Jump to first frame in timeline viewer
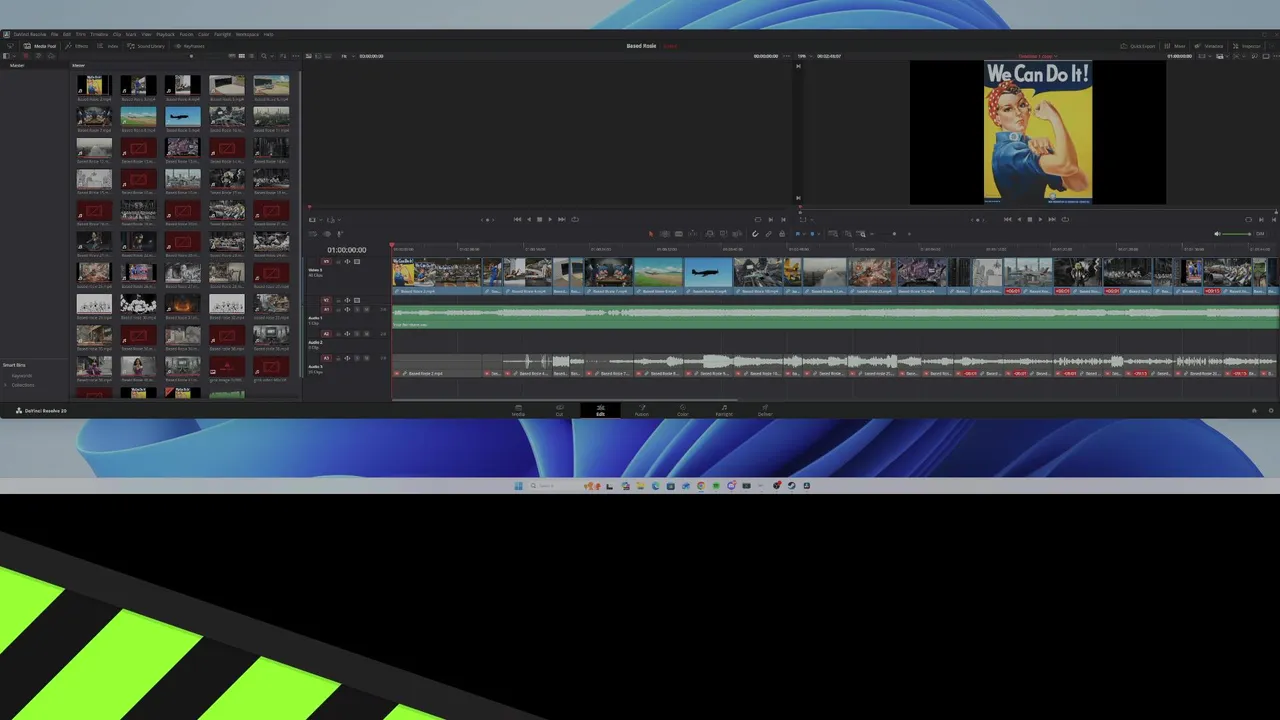Screen dimensions: 1280x720 pos(1007,219)
